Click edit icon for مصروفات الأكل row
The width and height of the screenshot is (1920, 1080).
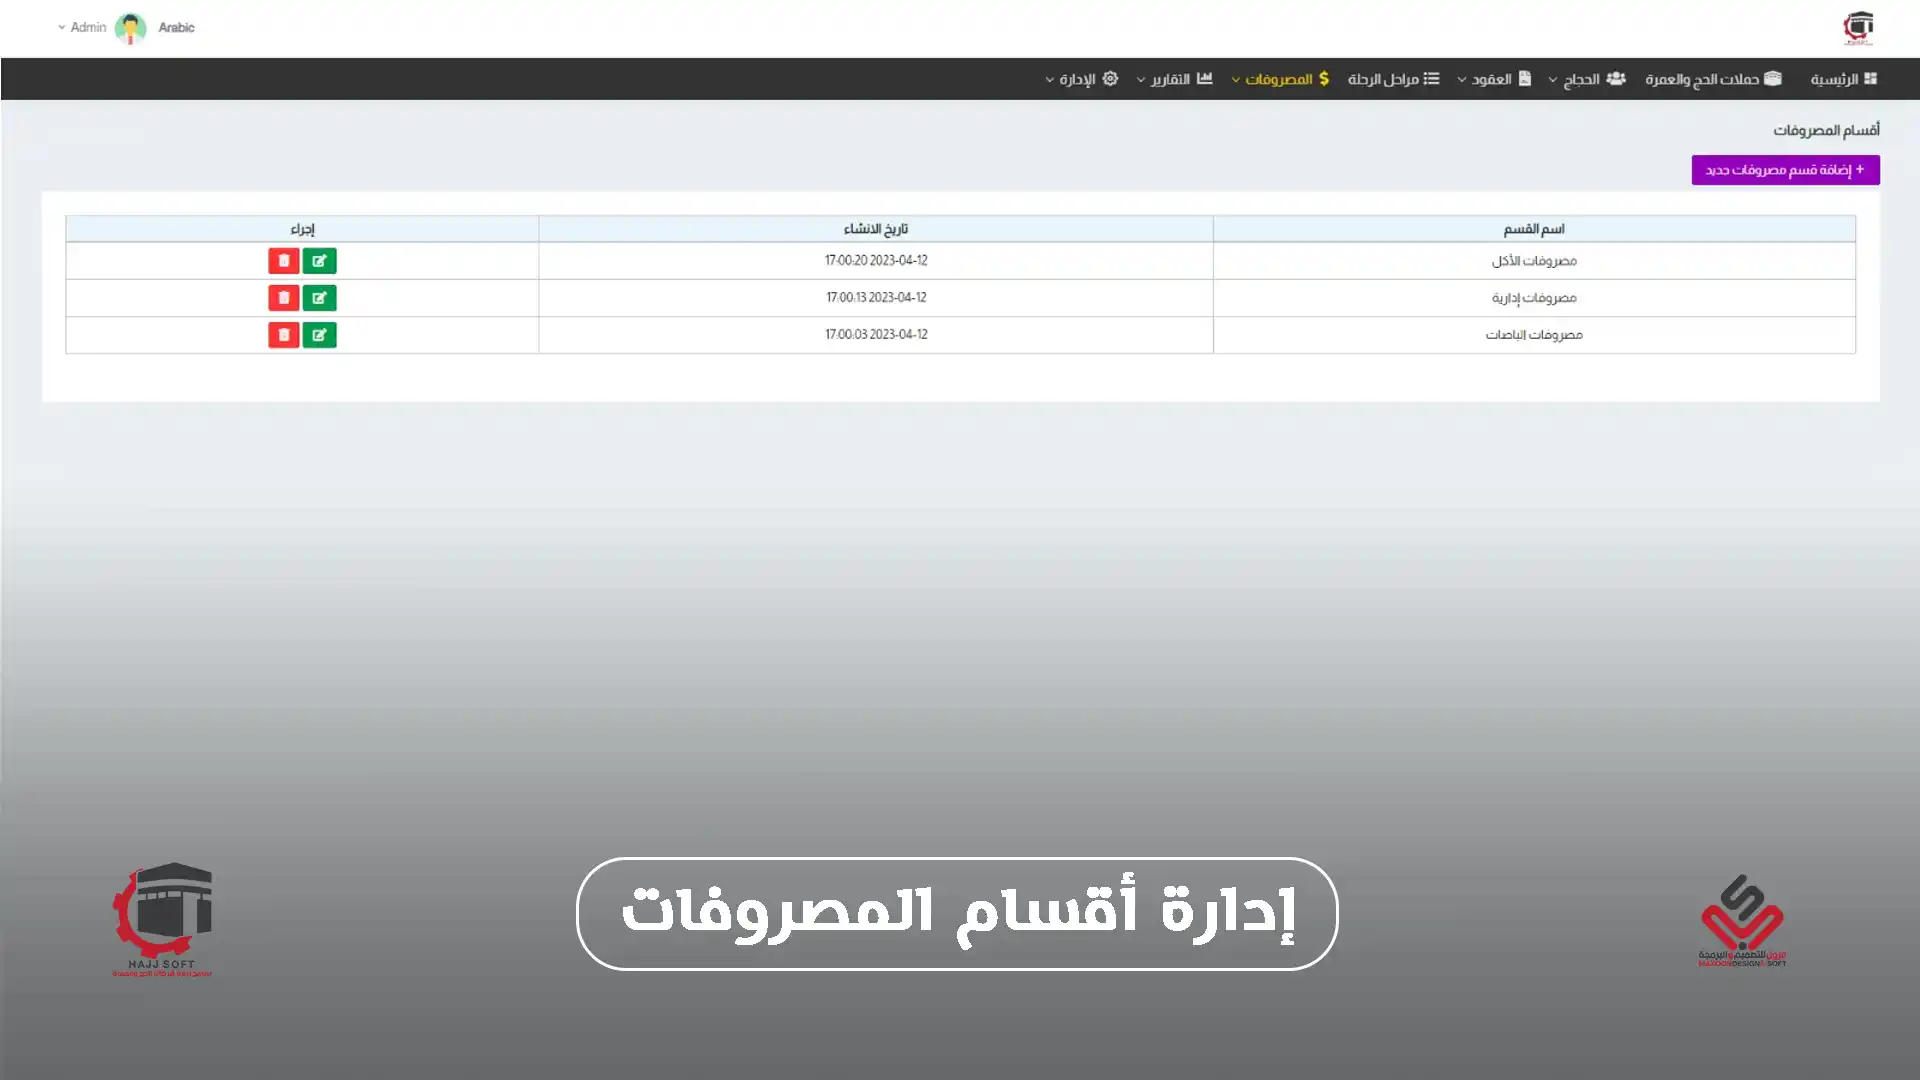[319, 261]
